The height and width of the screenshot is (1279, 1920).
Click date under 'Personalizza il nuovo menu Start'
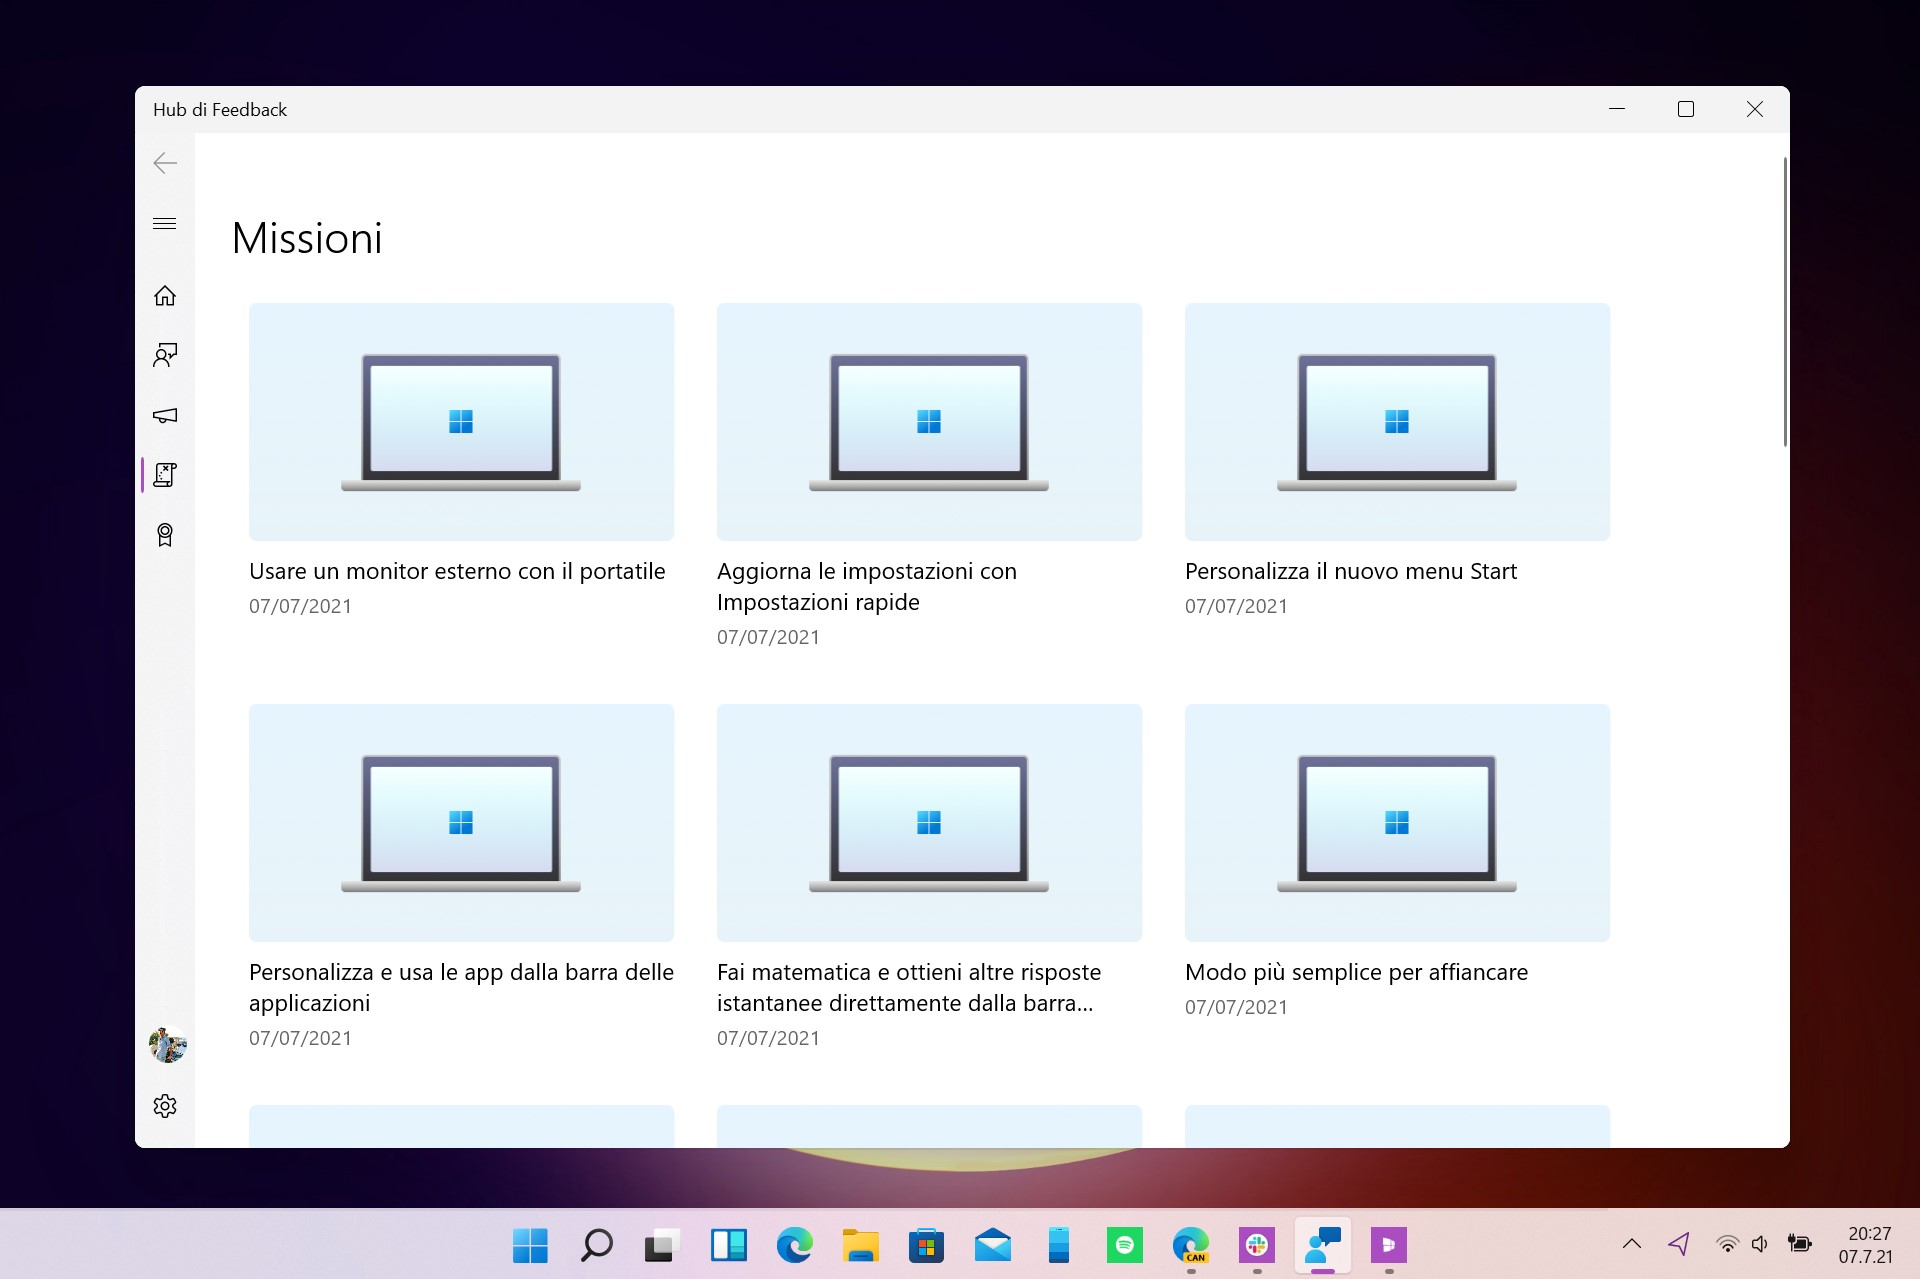[x=1236, y=606]
